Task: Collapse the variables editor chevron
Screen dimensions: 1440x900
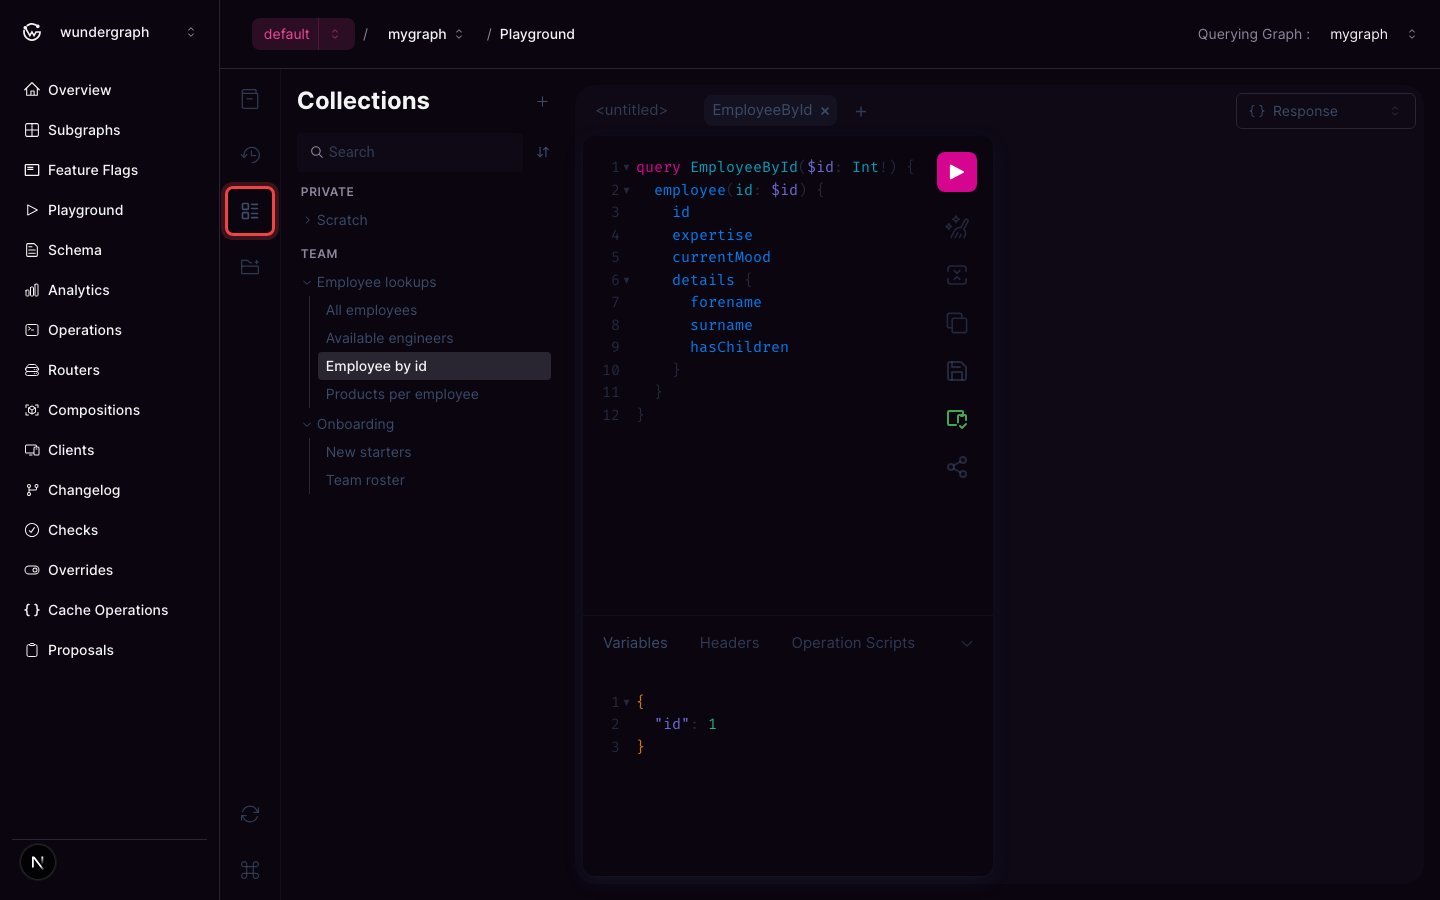Action: (966, 643)
